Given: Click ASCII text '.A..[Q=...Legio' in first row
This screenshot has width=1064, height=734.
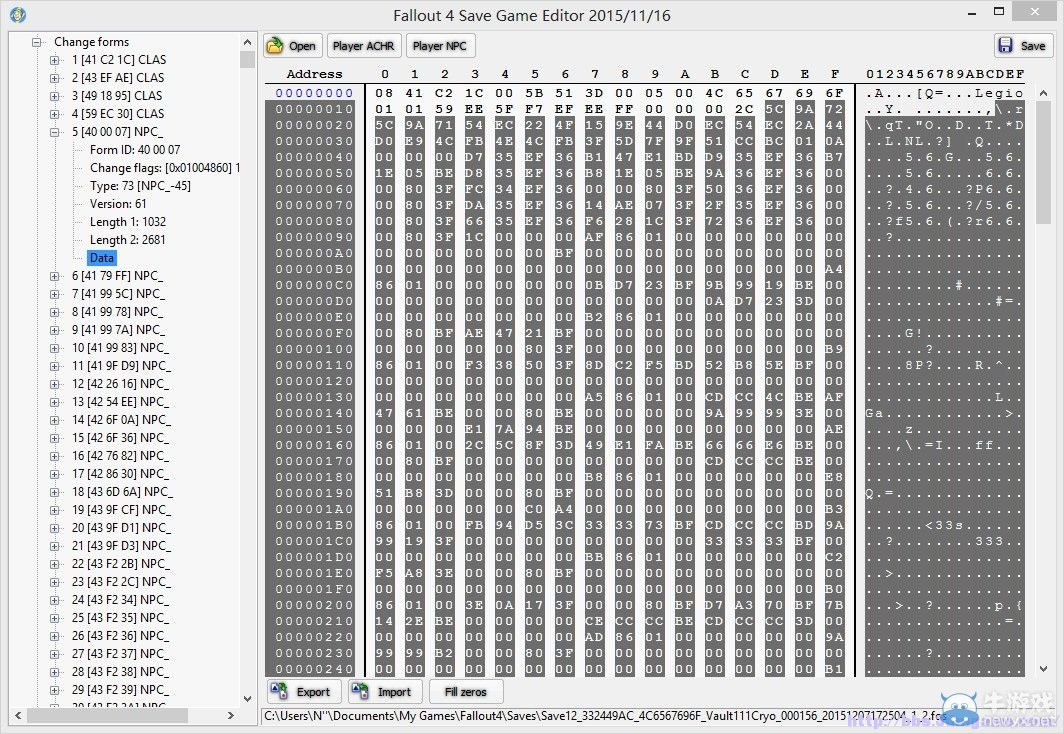Looking at the screenshot, I should pos(945,93).
